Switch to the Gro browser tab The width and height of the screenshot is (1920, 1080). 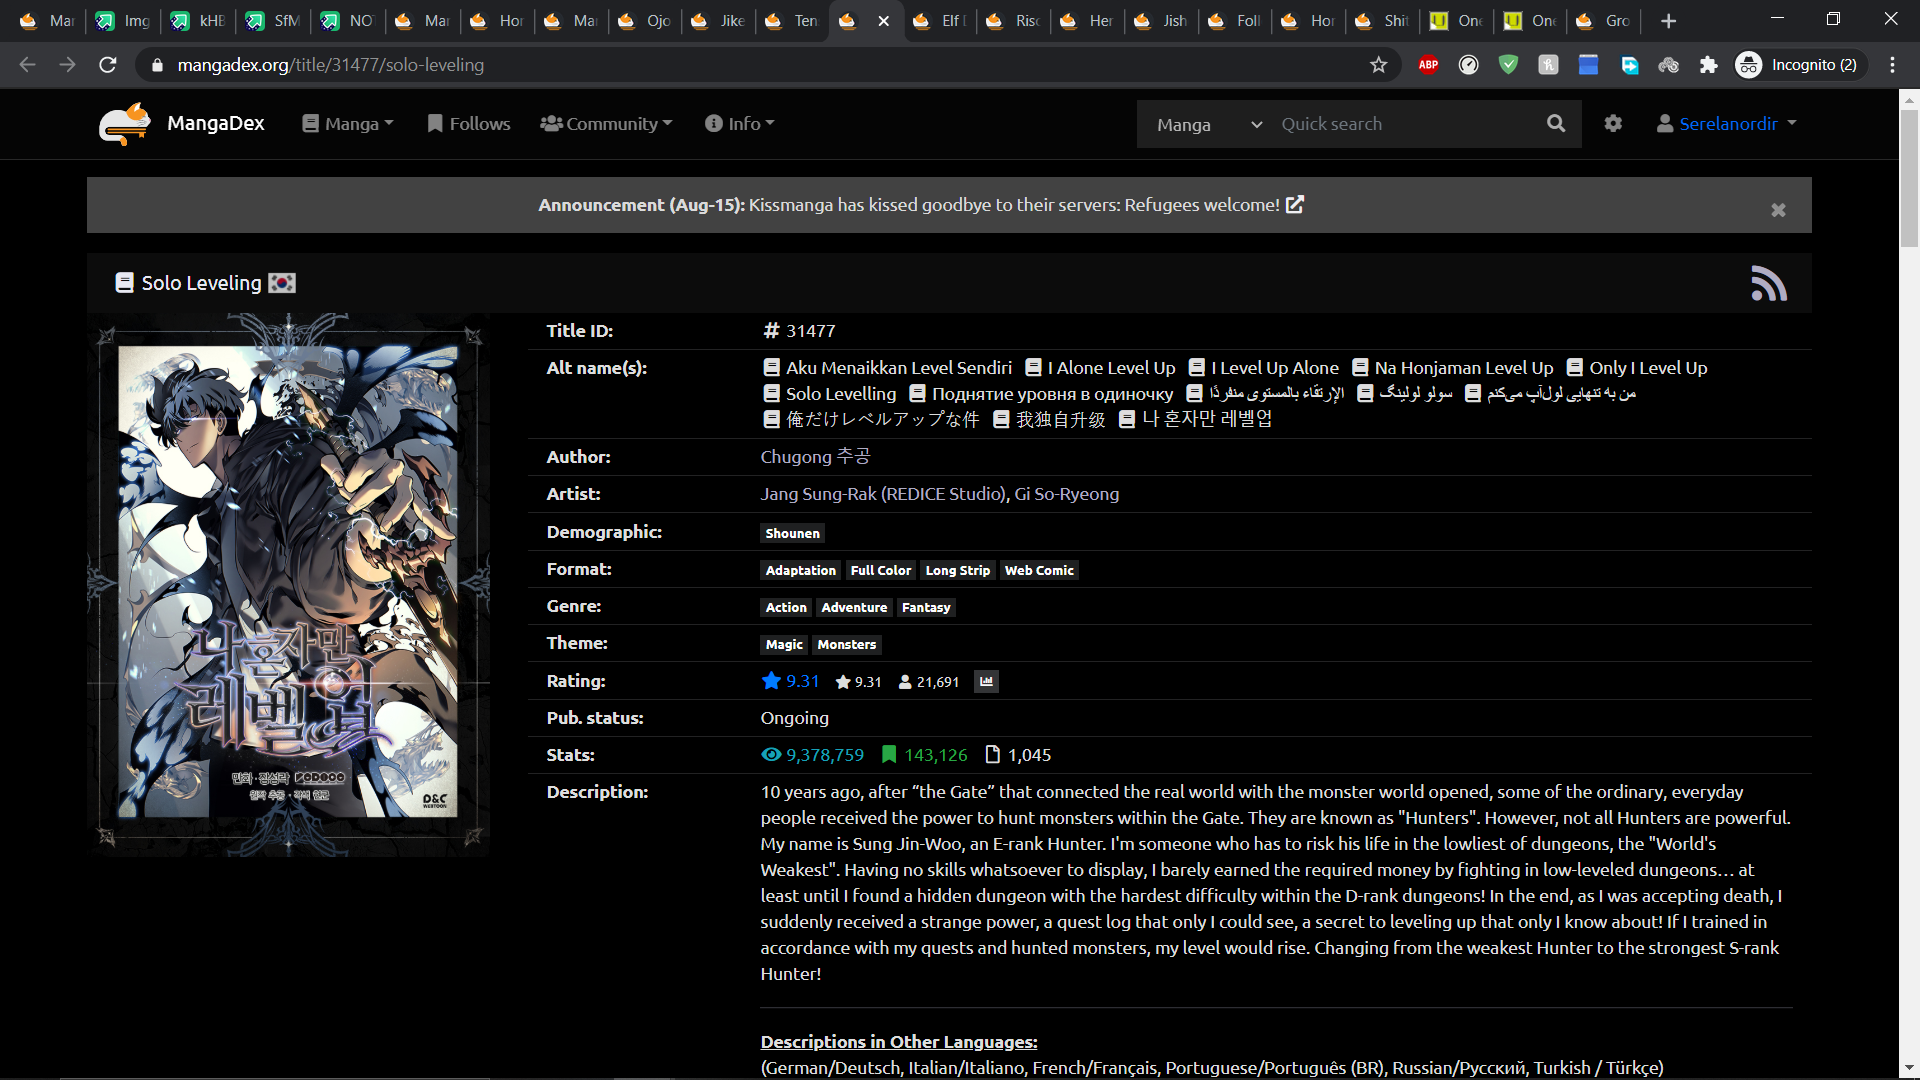(x=1605, y=21)
